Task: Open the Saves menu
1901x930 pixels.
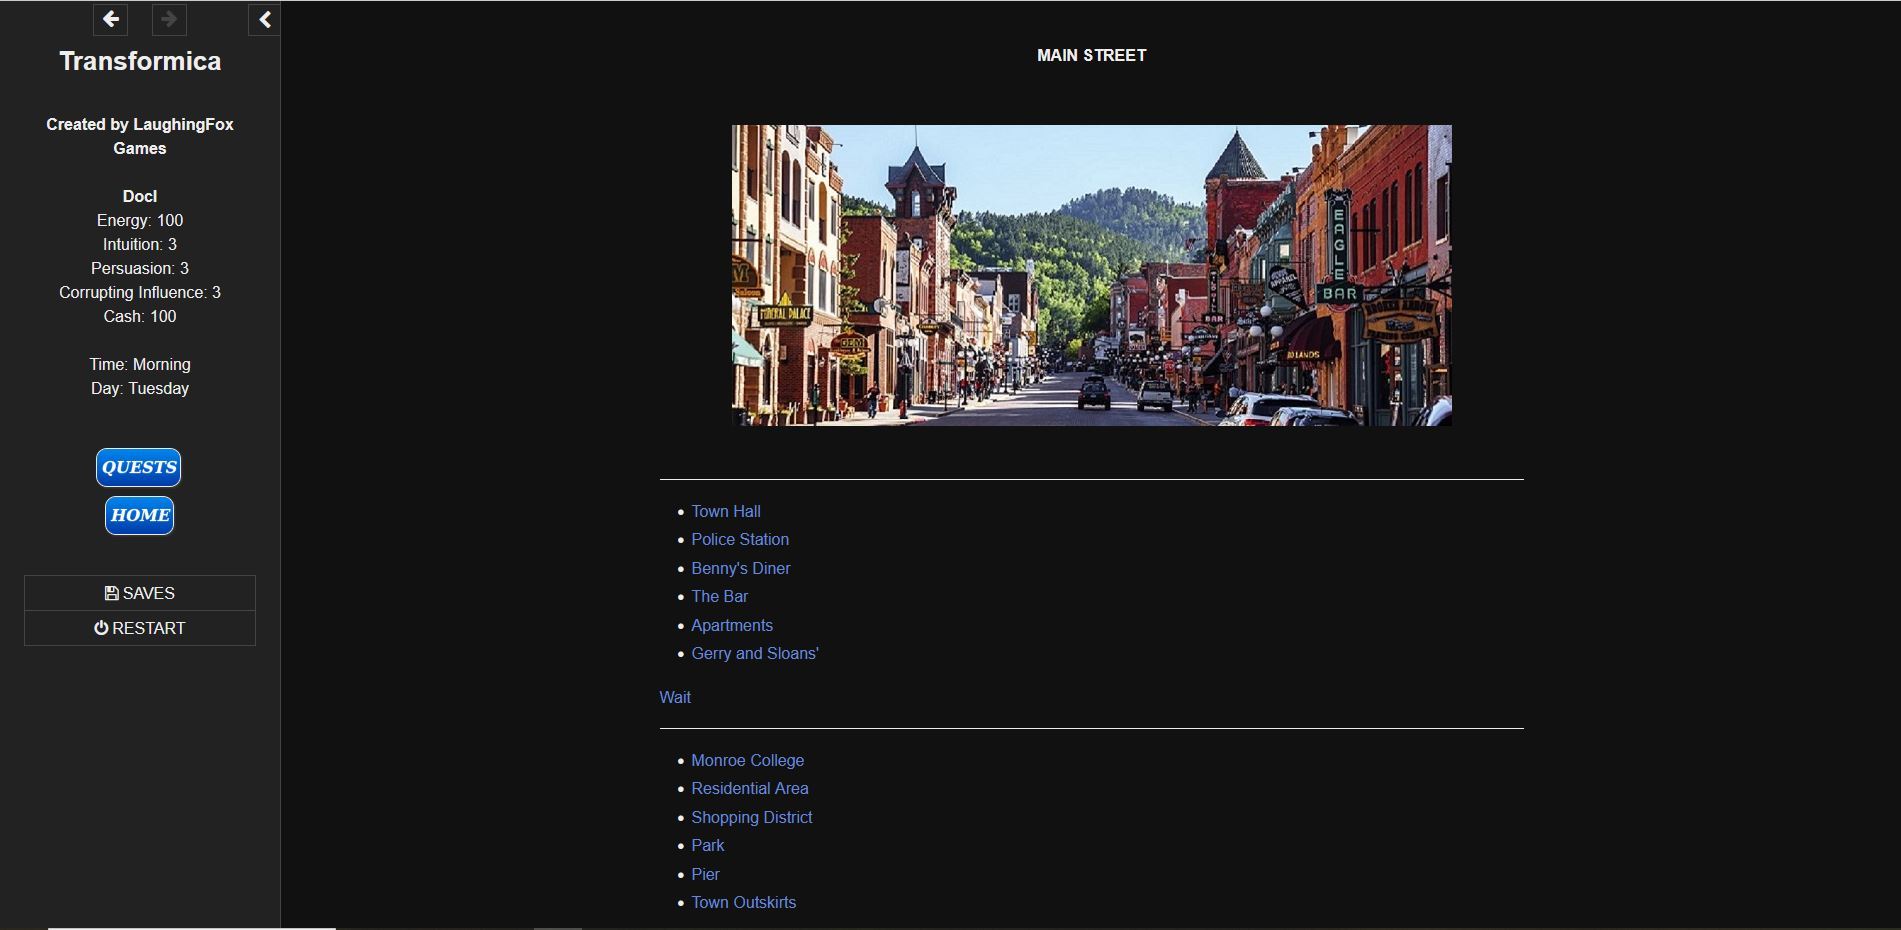Action: click(140, 593)
